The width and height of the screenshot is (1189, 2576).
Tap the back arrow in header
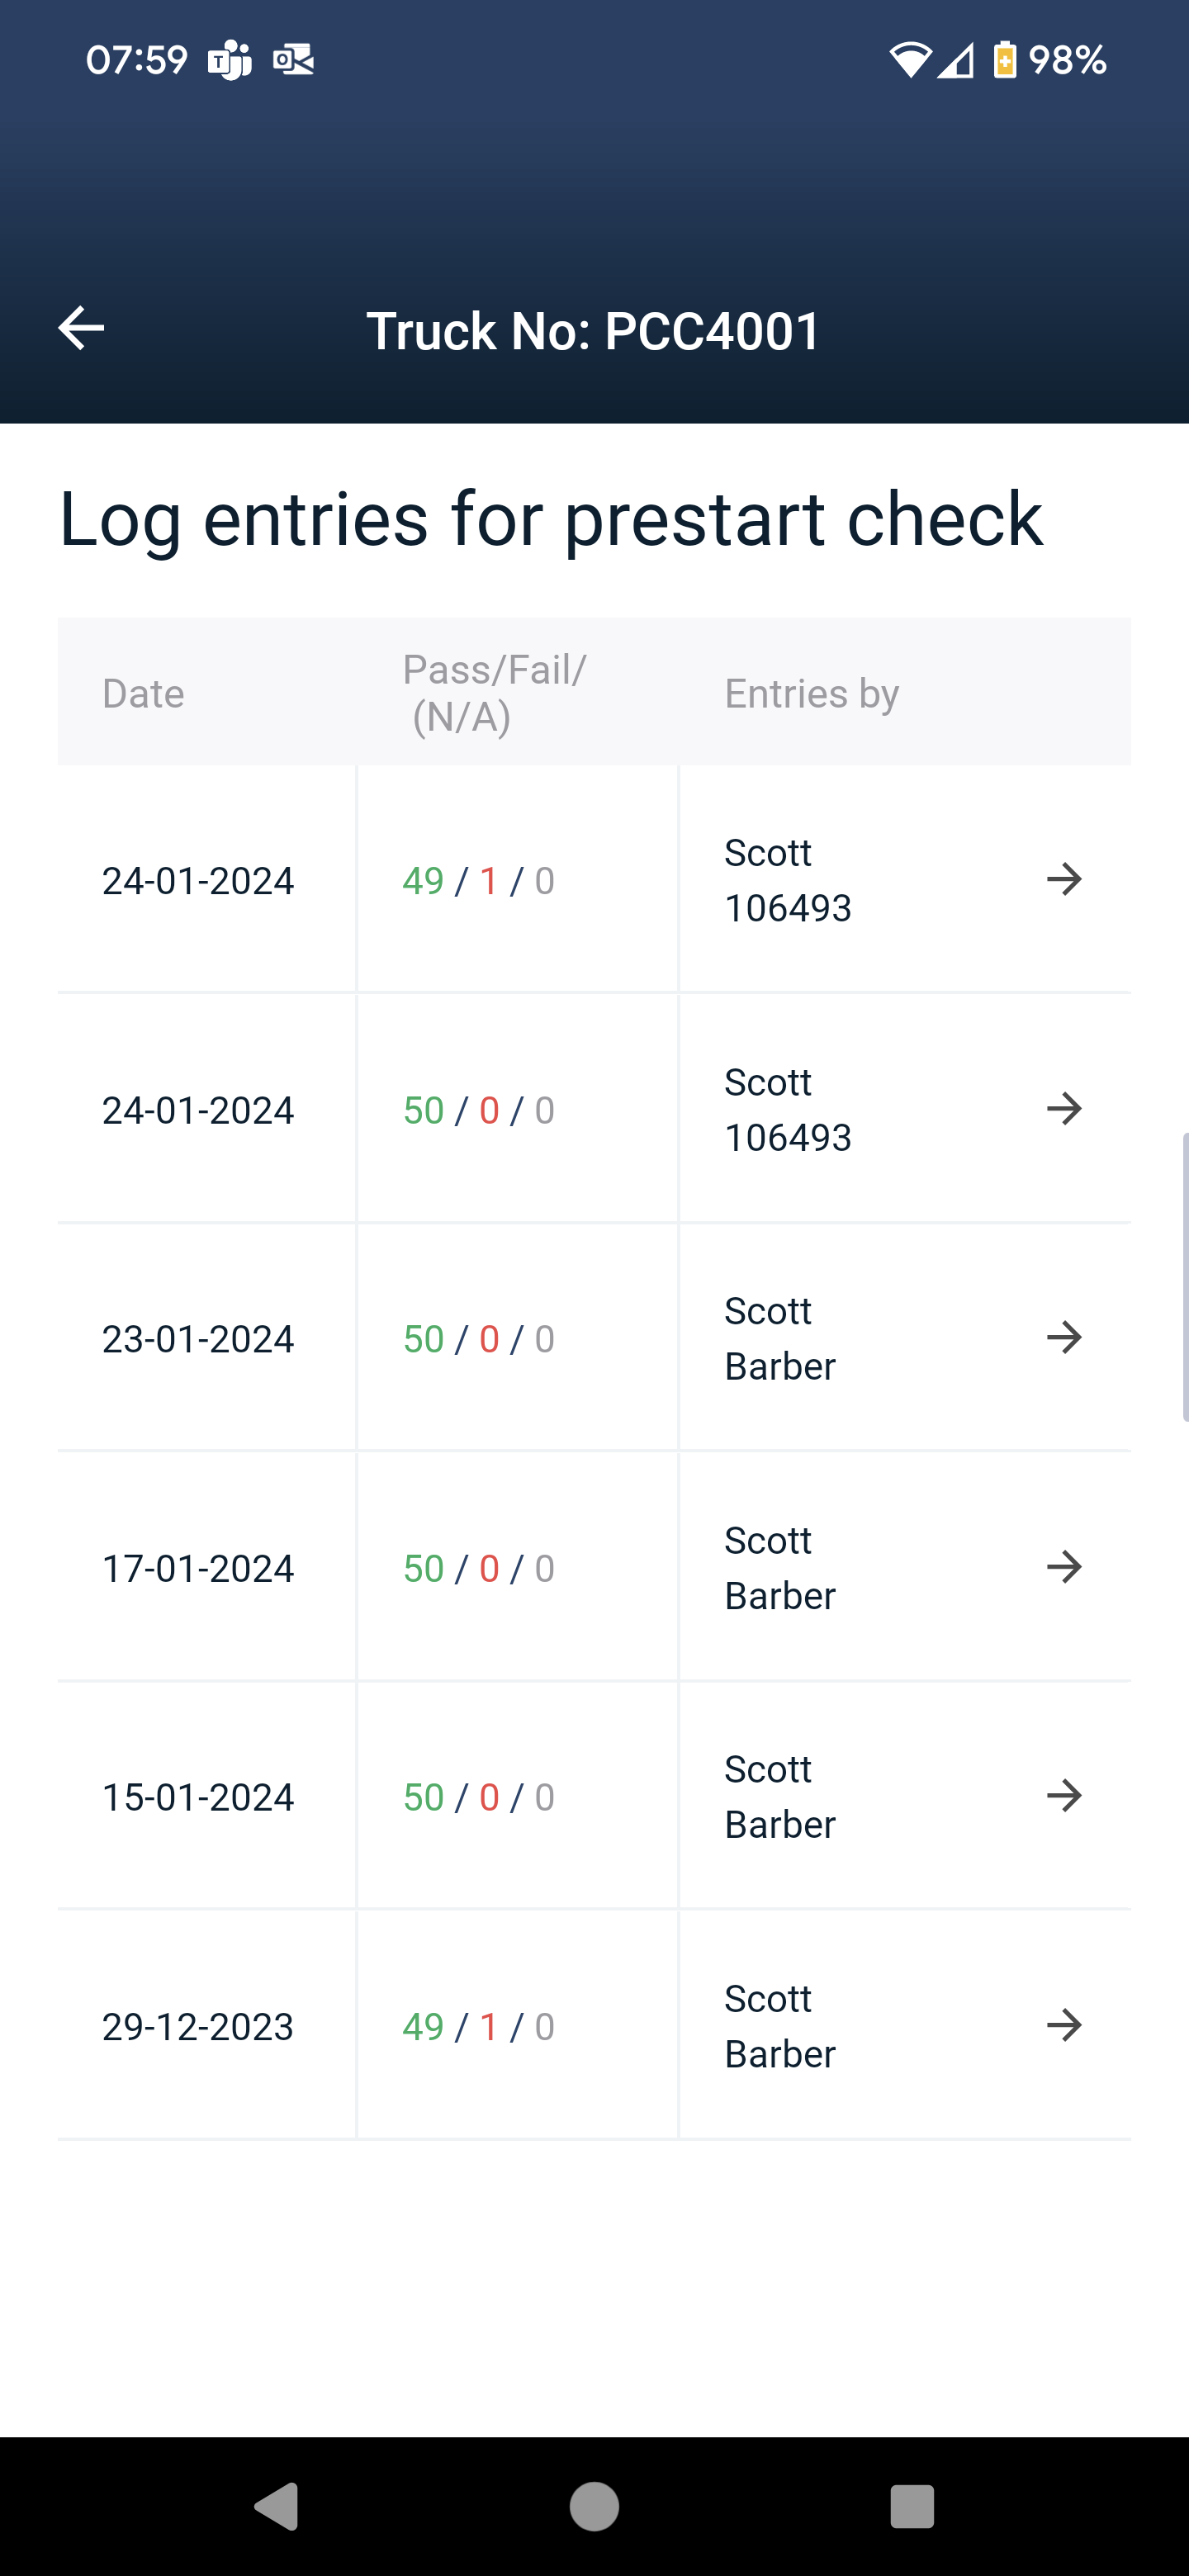[81, 328]
